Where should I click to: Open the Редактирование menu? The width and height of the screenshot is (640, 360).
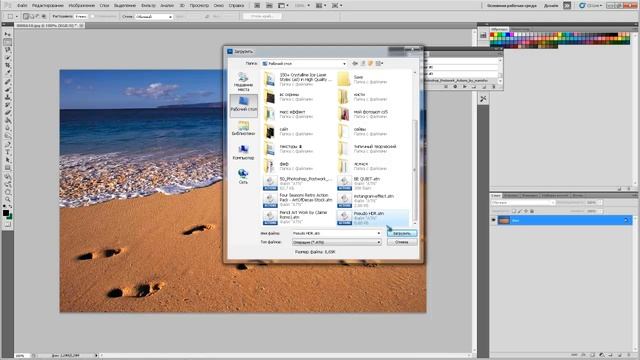tap(47, 6)
